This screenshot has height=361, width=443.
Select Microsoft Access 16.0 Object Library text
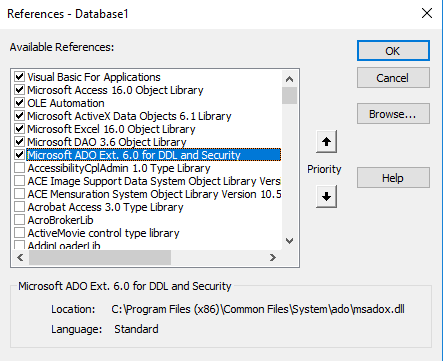[x=115, y=90]
